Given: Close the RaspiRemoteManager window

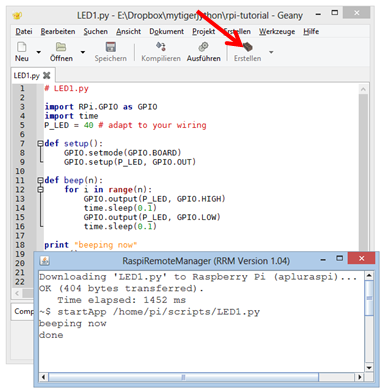Looking at the screenshot, I should [x=361, y=258].
